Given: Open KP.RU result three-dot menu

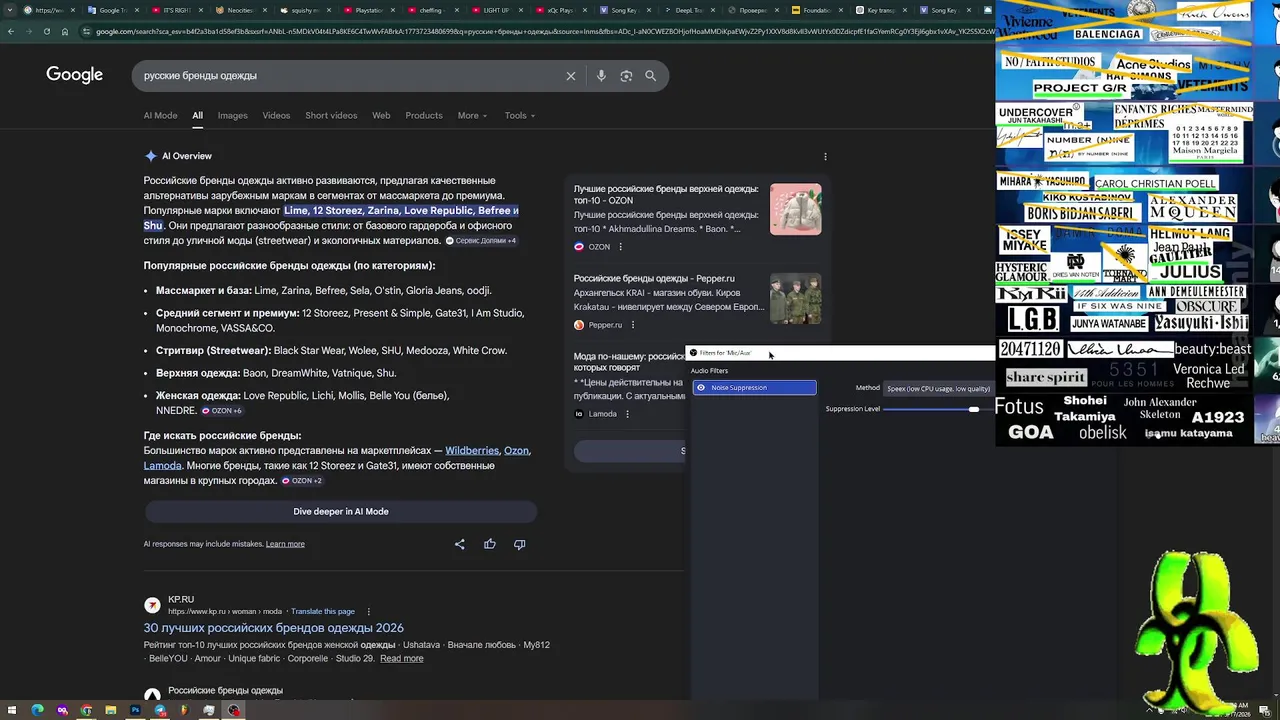Looking at the screenshot, I should point(368,611).
